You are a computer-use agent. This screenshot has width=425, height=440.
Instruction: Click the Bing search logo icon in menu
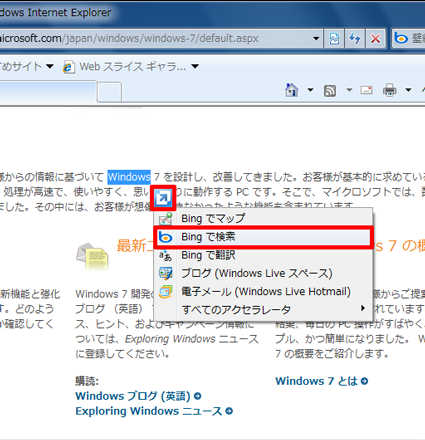pos(165,237)
